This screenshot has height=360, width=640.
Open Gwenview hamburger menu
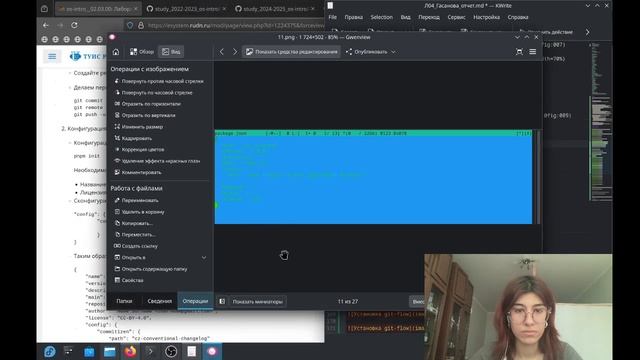(x=533, y=52)
